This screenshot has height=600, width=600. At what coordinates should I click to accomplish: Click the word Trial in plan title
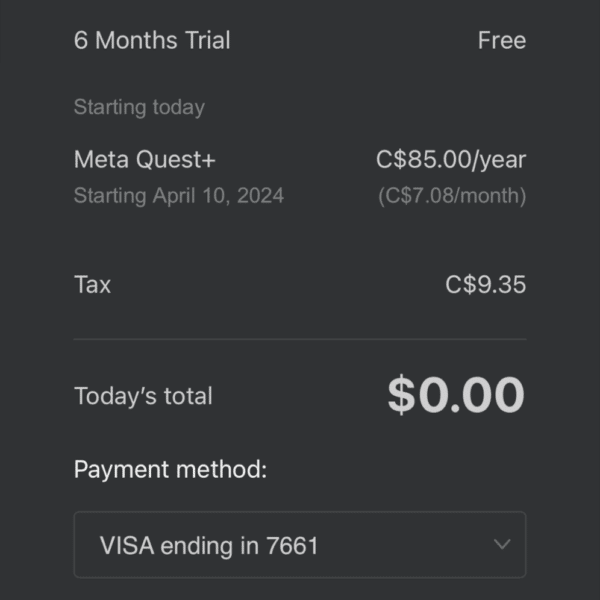[x=207, y=40]
